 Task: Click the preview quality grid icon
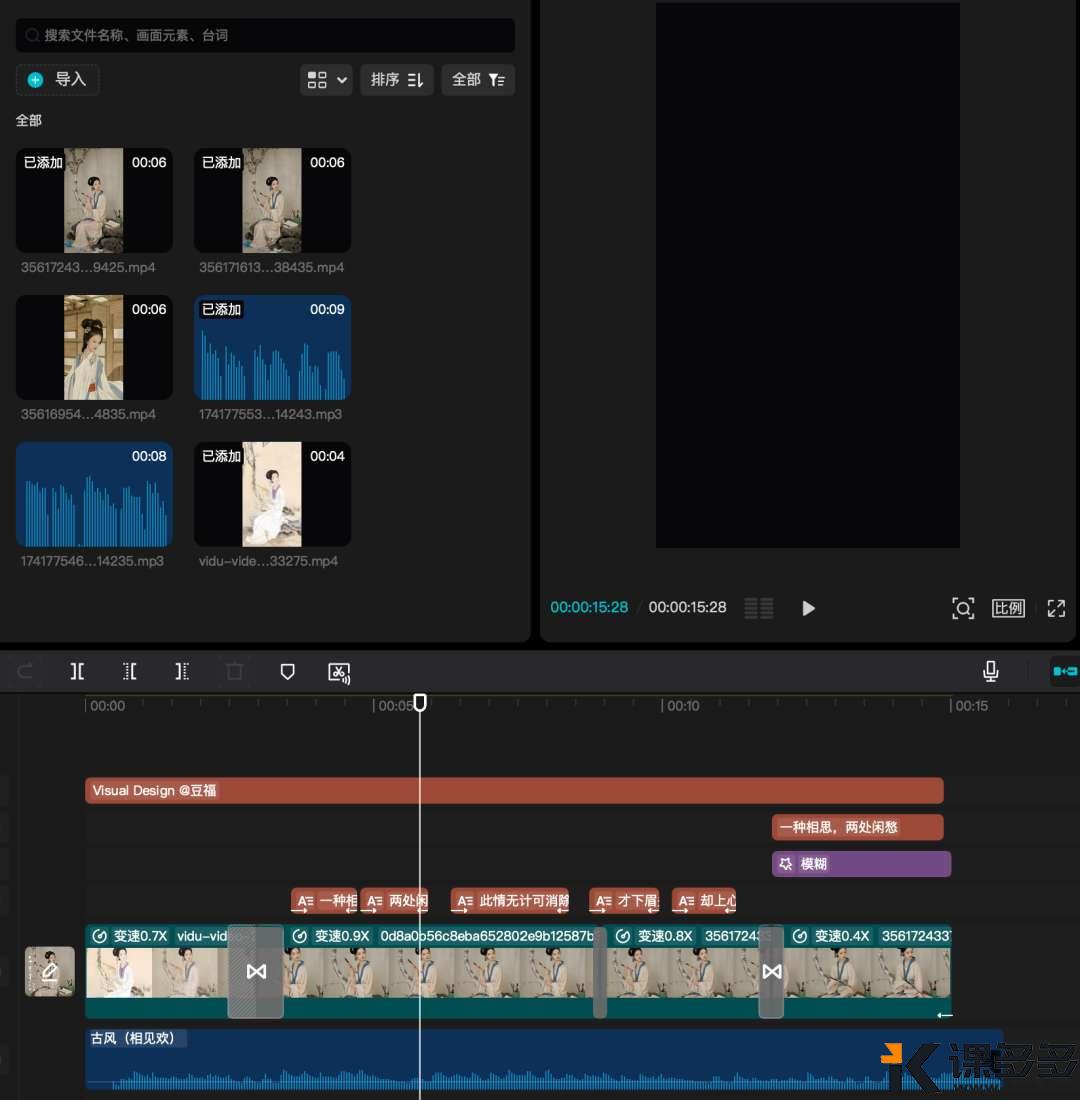pos(759,608)
